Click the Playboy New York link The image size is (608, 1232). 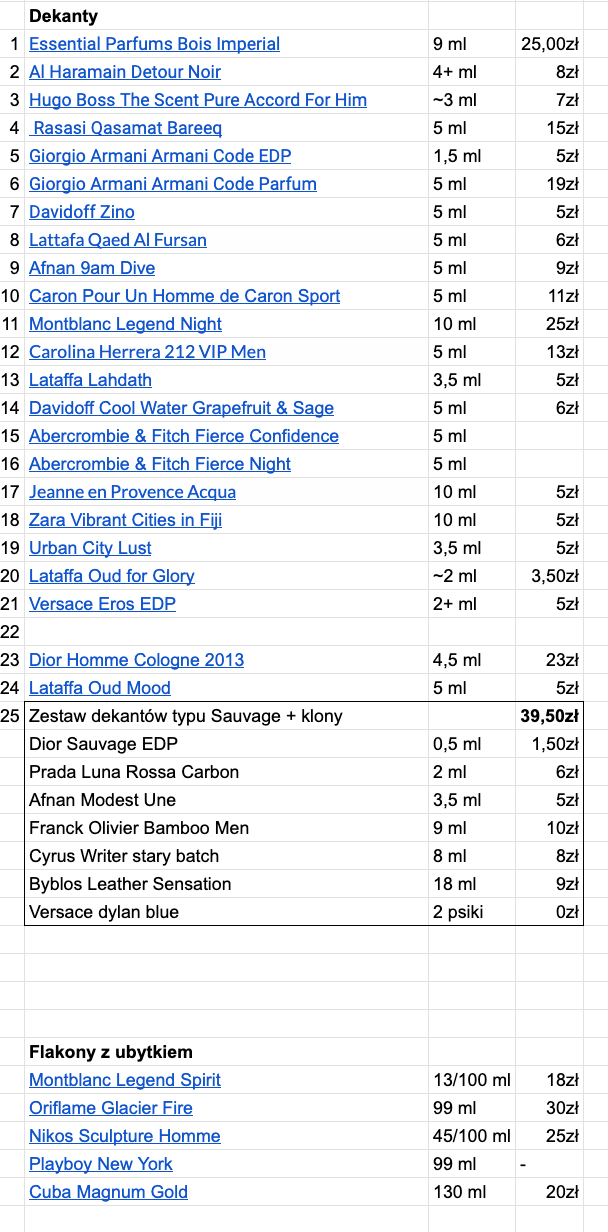point(100,1164)
